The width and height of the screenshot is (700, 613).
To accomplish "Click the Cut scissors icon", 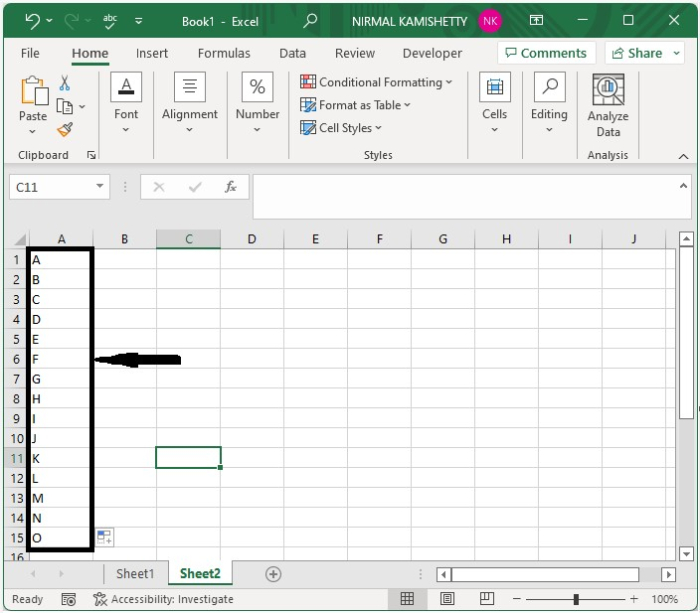I will 65,83.
